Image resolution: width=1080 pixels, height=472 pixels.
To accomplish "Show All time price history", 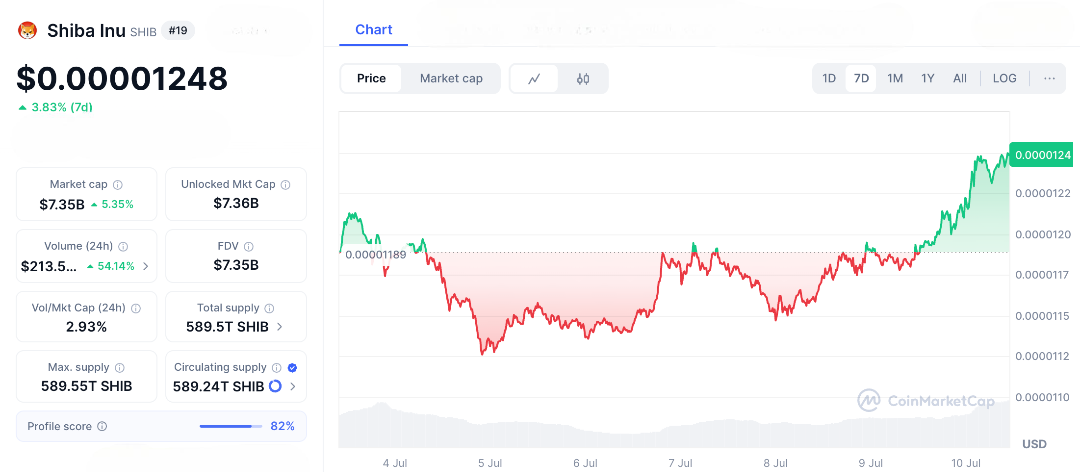I will [x=960, y=79].
